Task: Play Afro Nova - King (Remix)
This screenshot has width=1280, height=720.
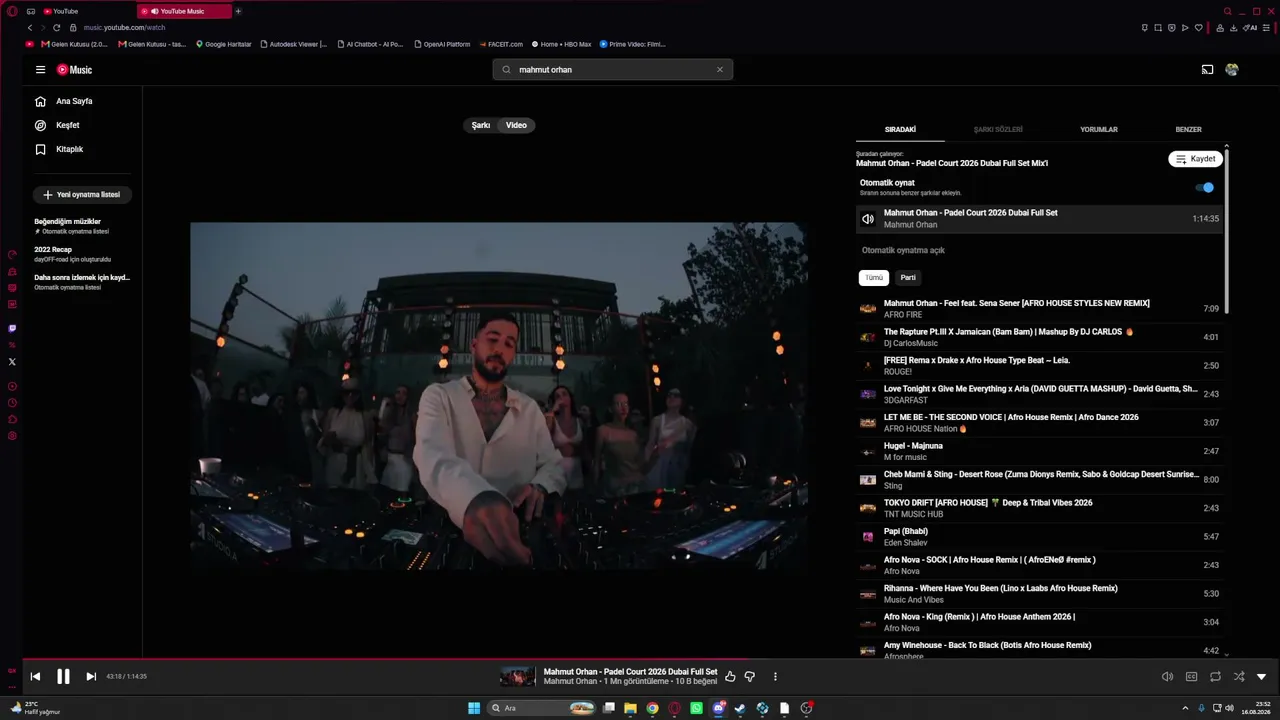Action: (1040, 622)
